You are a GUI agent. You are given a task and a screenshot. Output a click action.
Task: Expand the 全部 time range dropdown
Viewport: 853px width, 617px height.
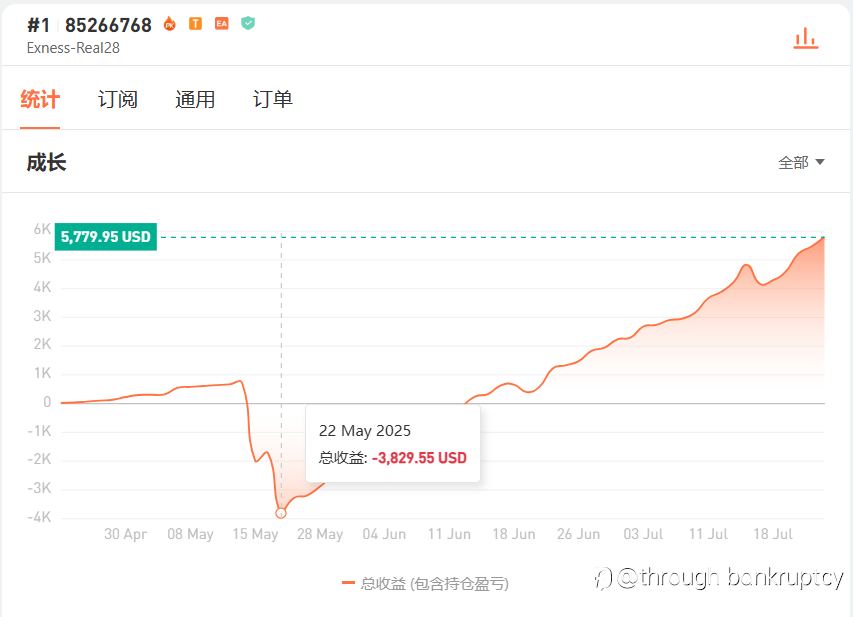(x=793, y=162)
